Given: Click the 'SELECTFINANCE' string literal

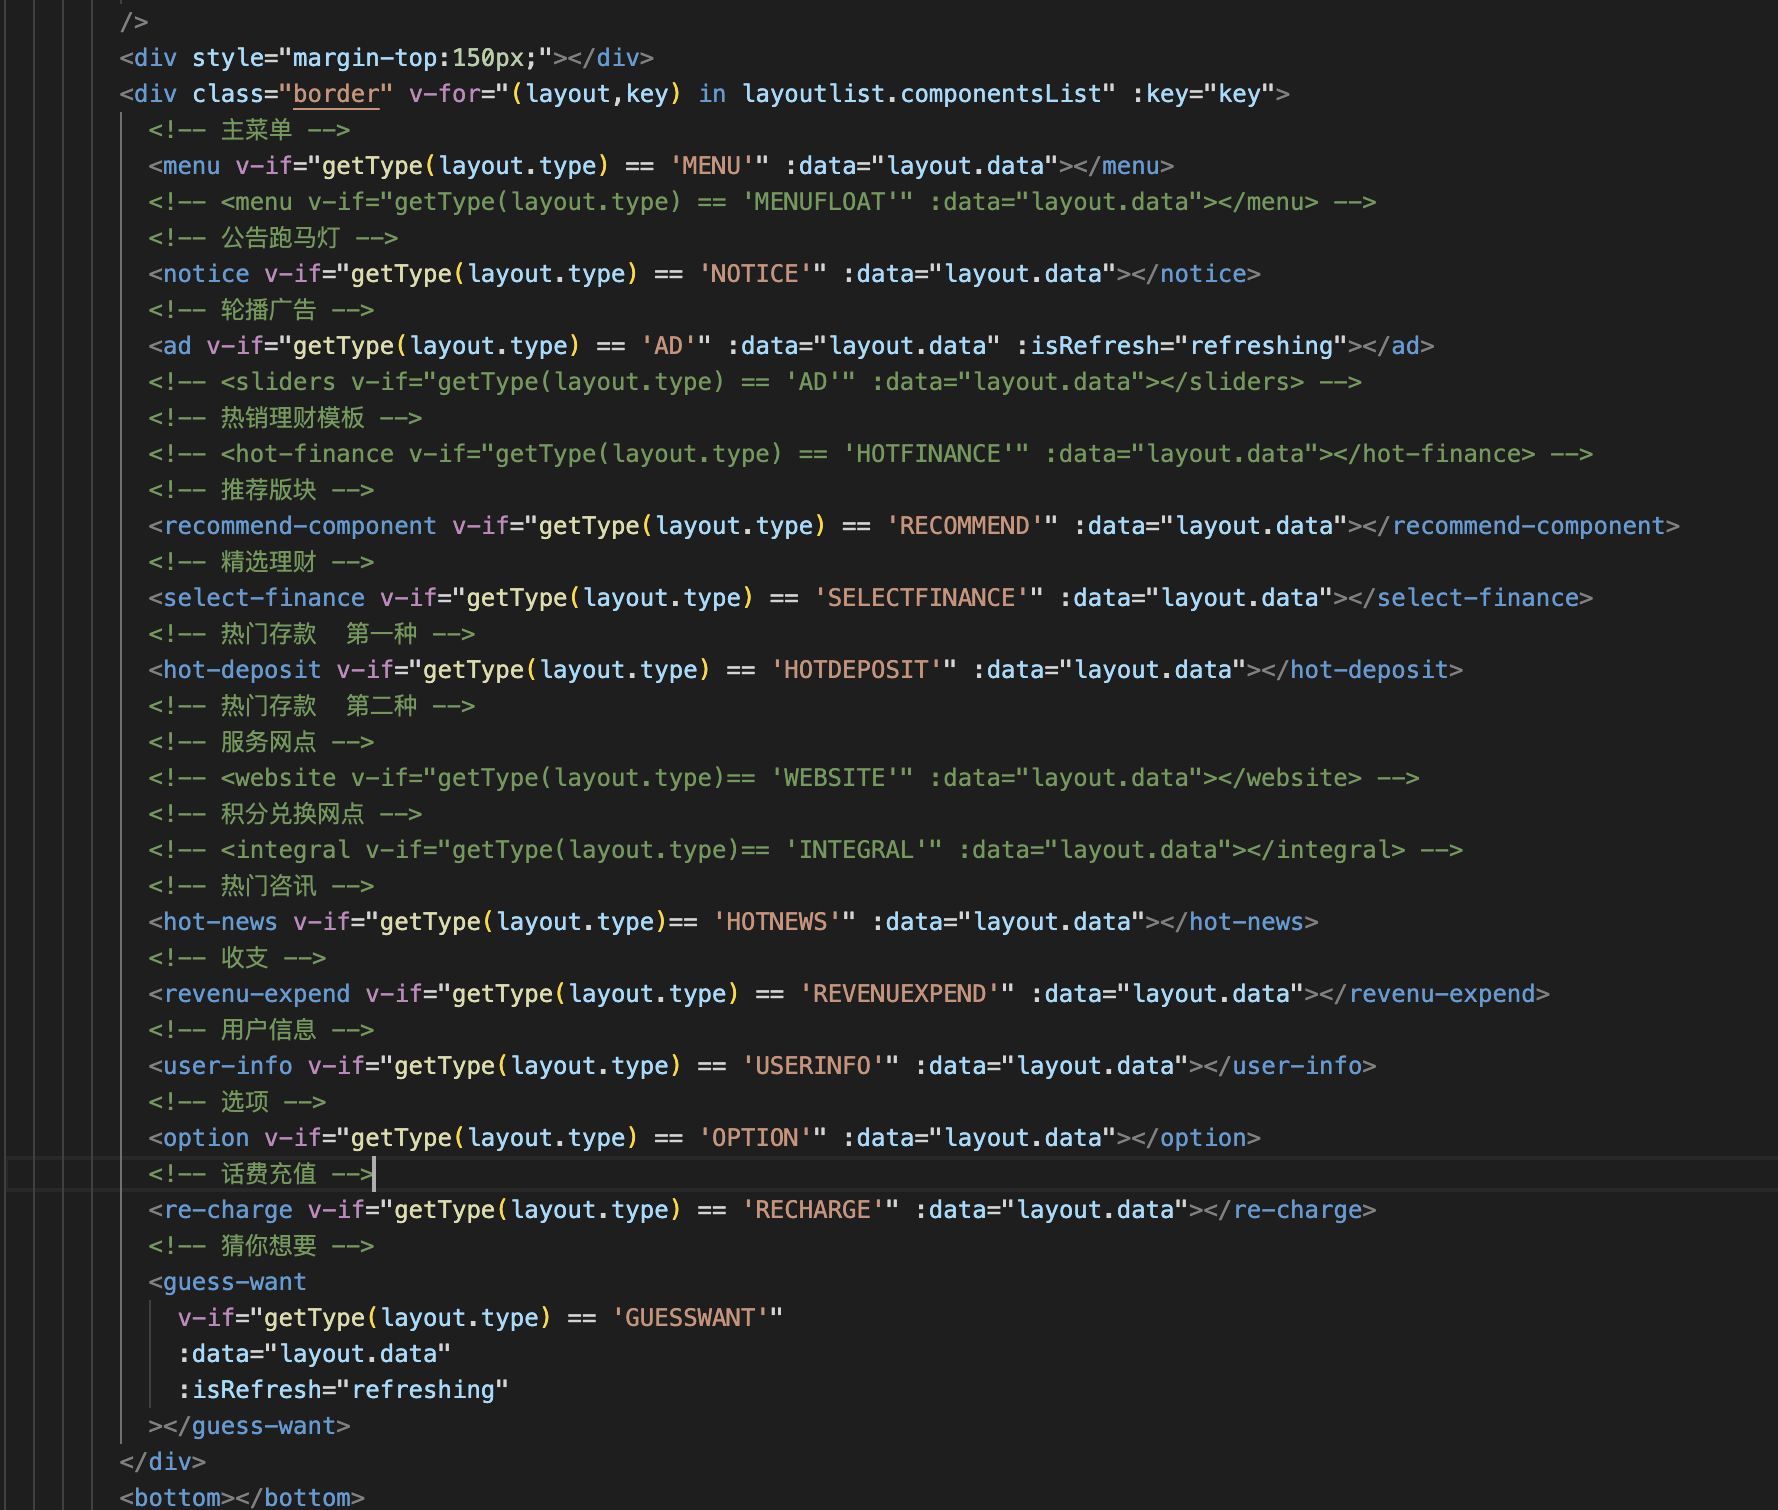Looking at the screenshot, I should tap(921, 598).
